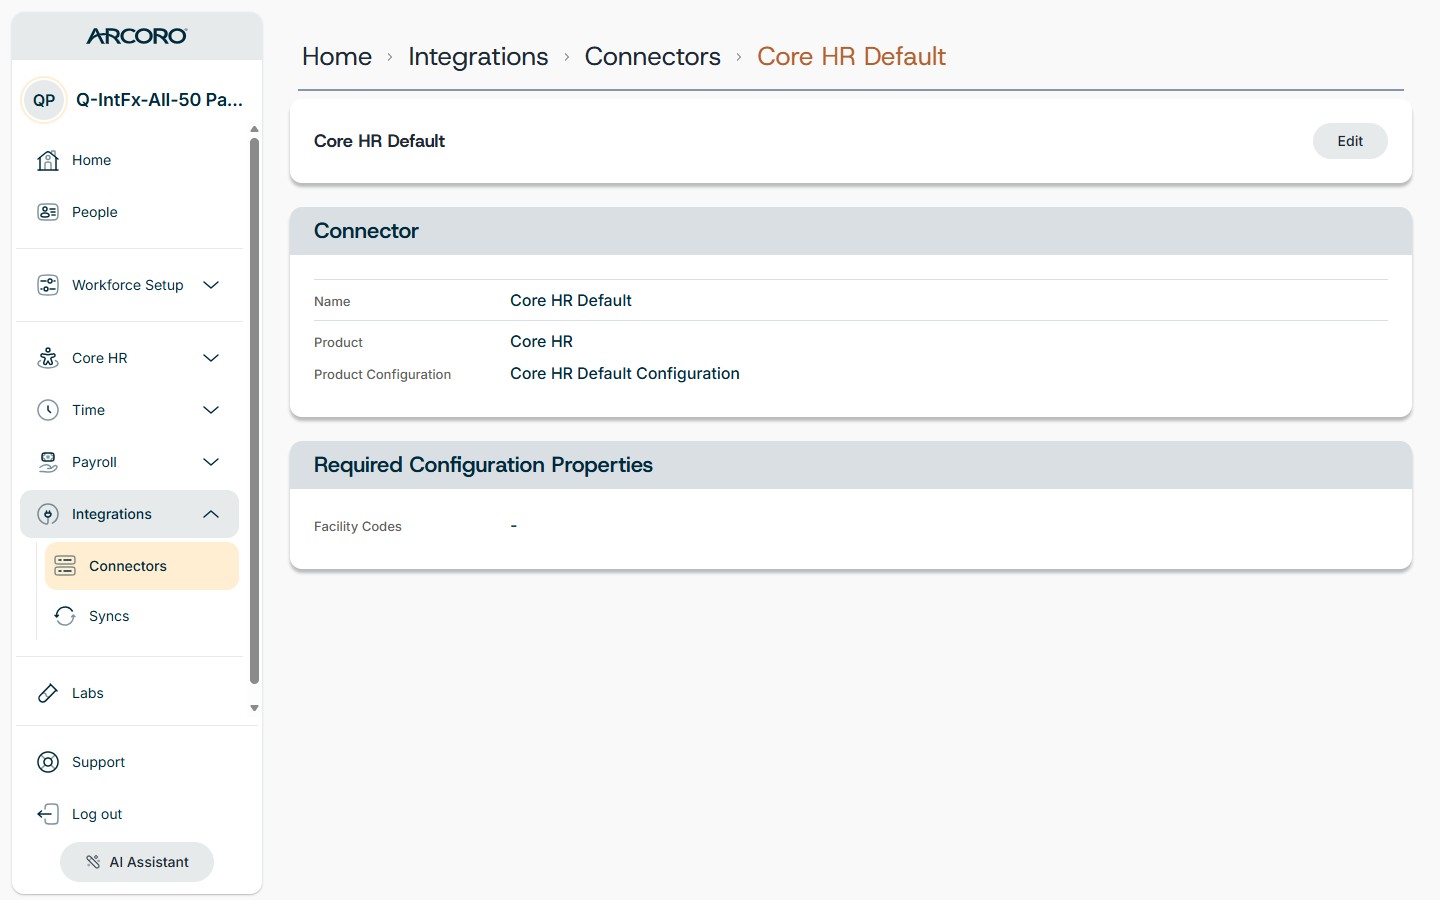
Task: Click the Core HR Default Configuration value
Action: click(625, 373)
